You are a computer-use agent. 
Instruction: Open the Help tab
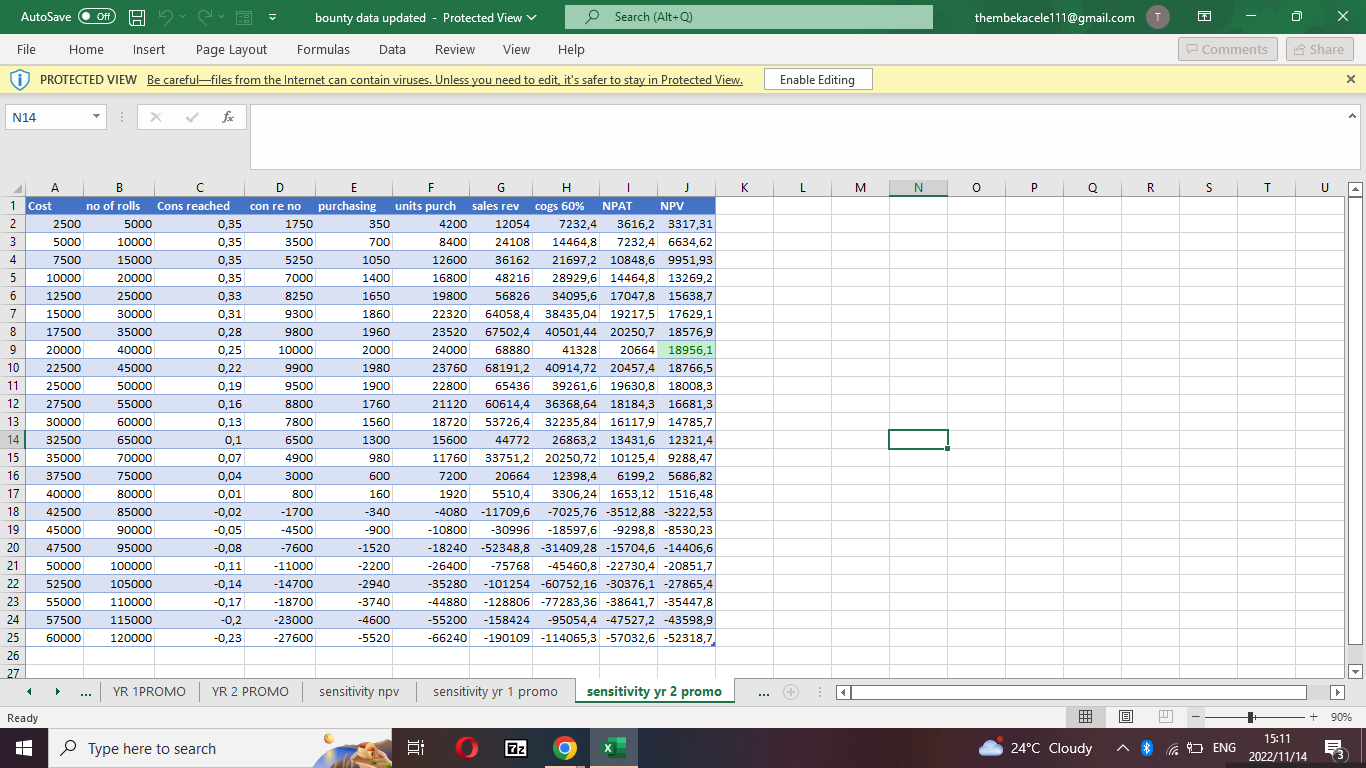point(571,49)
